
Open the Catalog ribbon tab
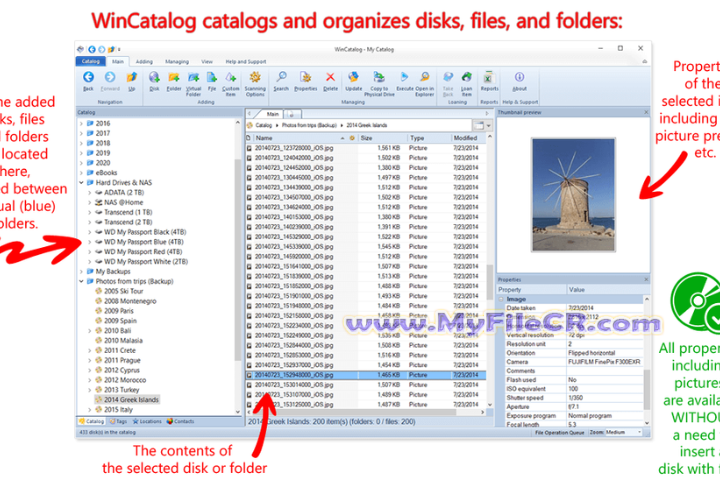coord(90,61)
